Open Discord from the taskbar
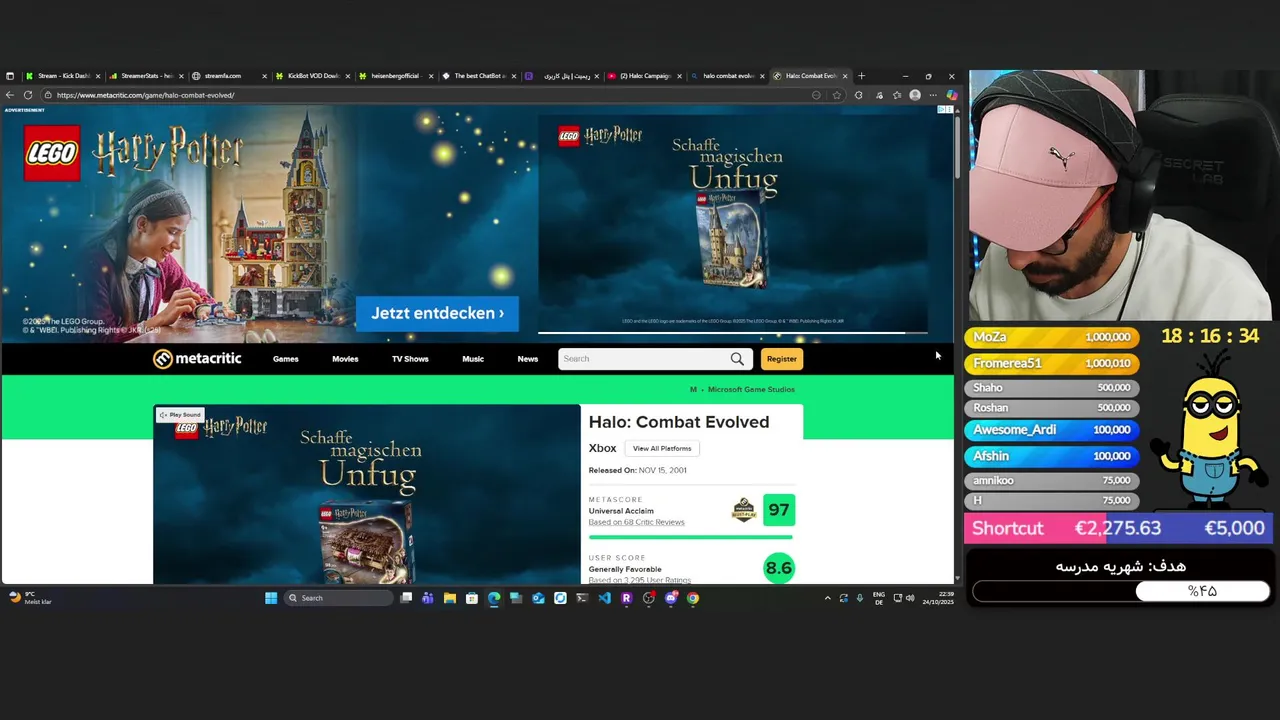This screenshot has height=720, width=1280. coord(670,598)
